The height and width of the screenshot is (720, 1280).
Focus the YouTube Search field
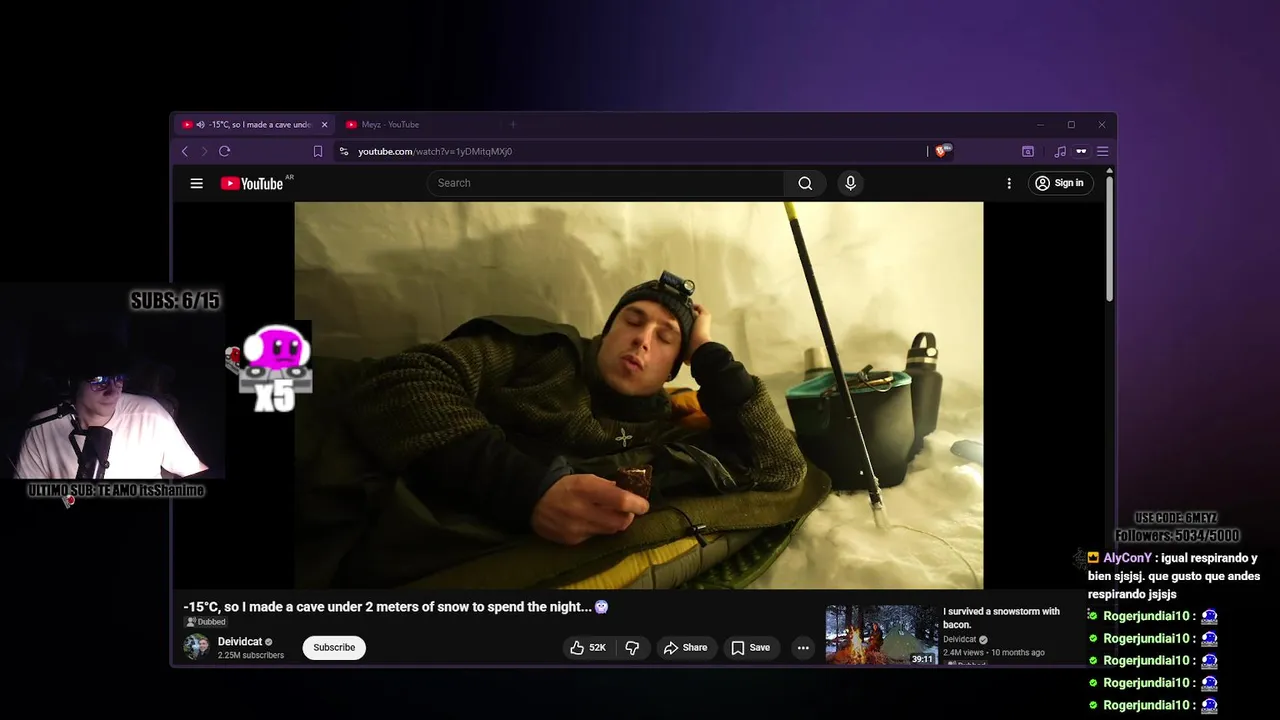pyautogui.click(x=606, y=183)
